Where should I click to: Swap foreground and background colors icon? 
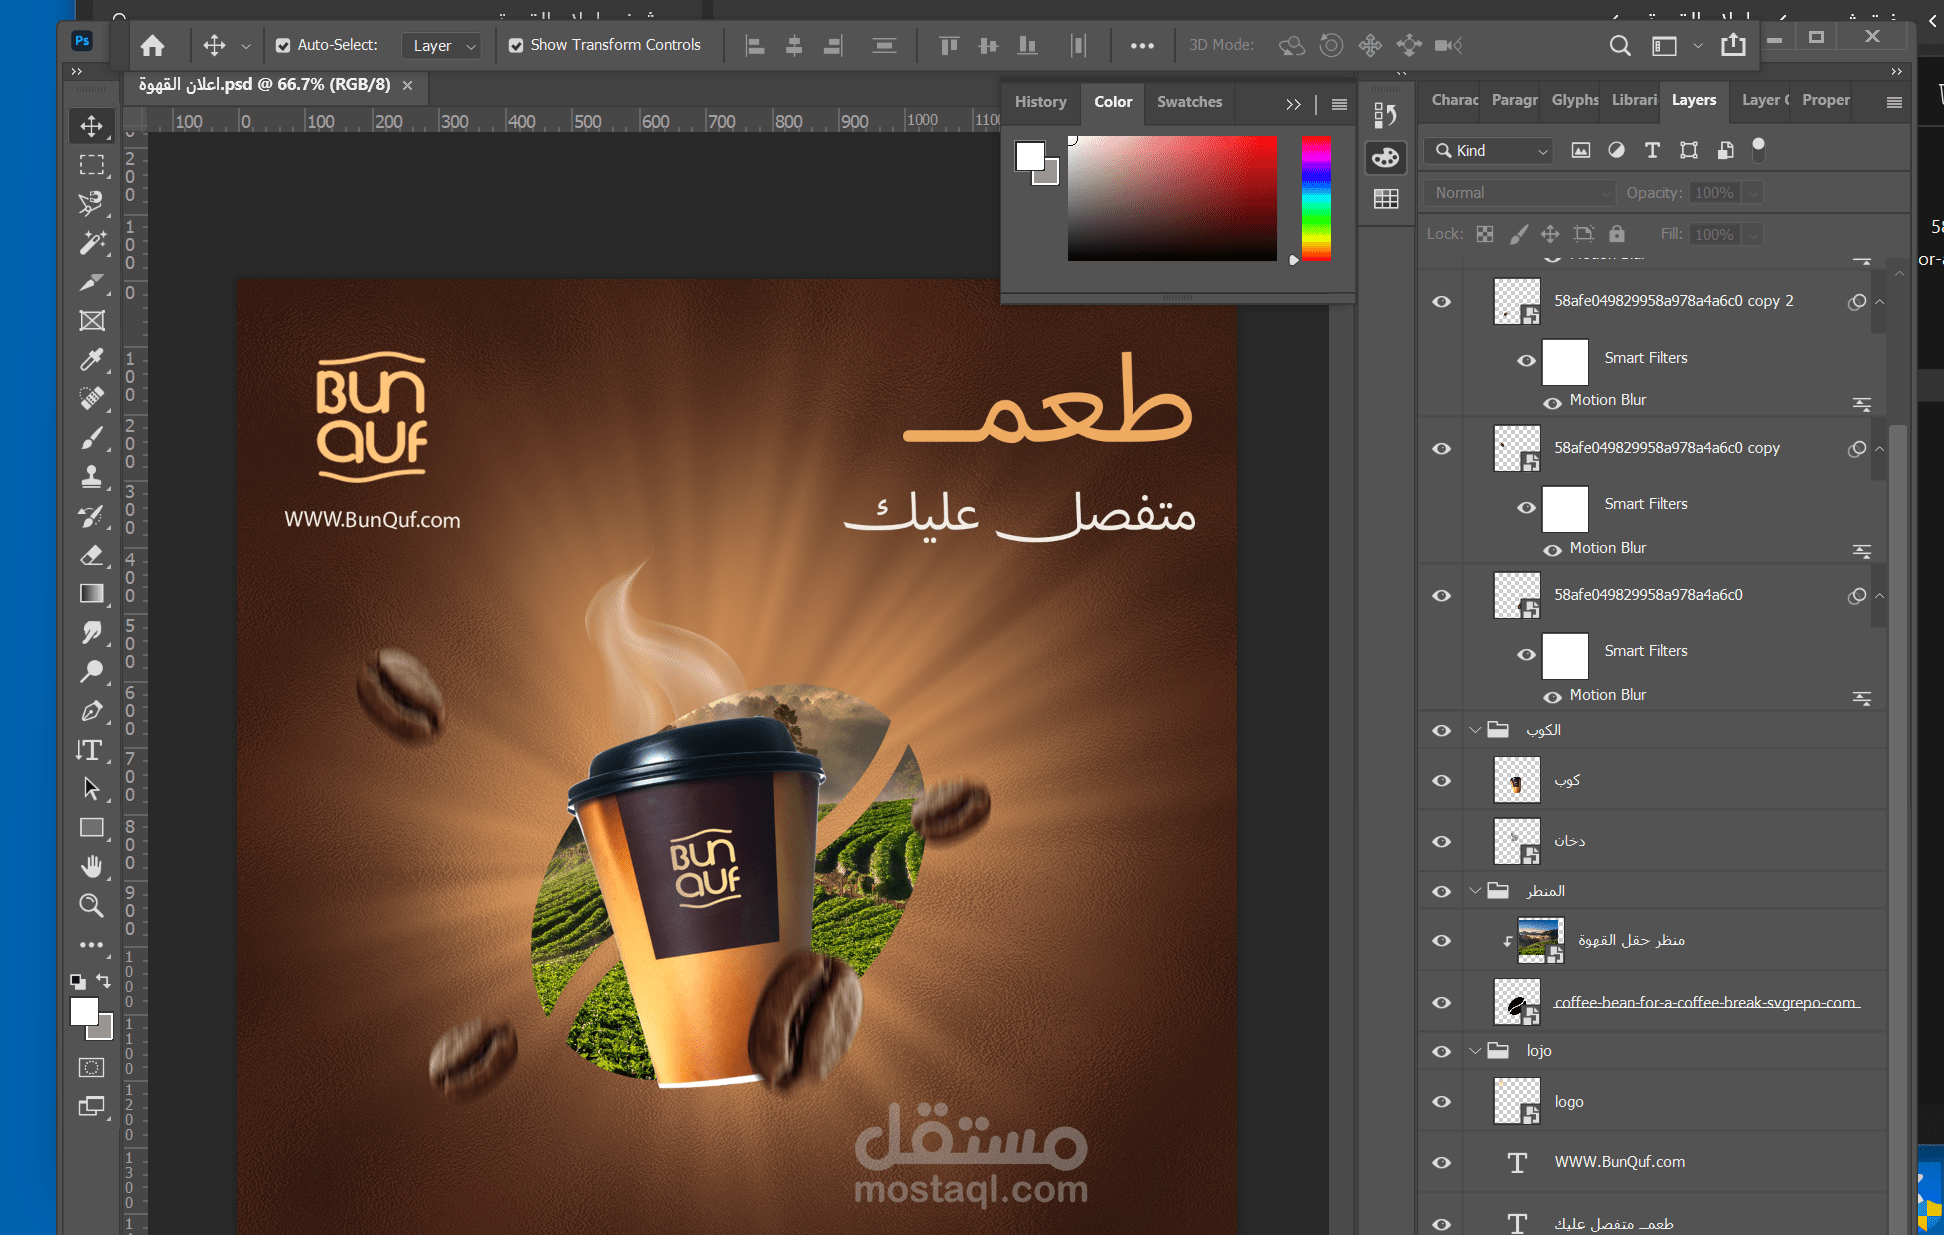coord(103,981)
